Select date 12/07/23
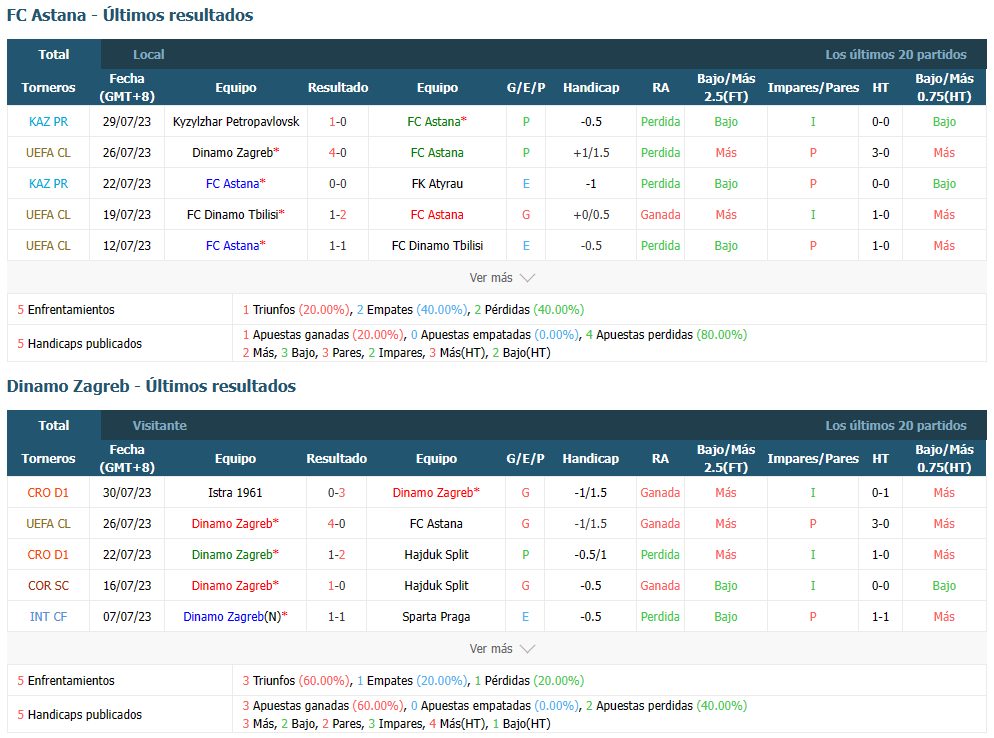Image resolution: width=994 pixels, height=738 pixels. tap(127, 246)
